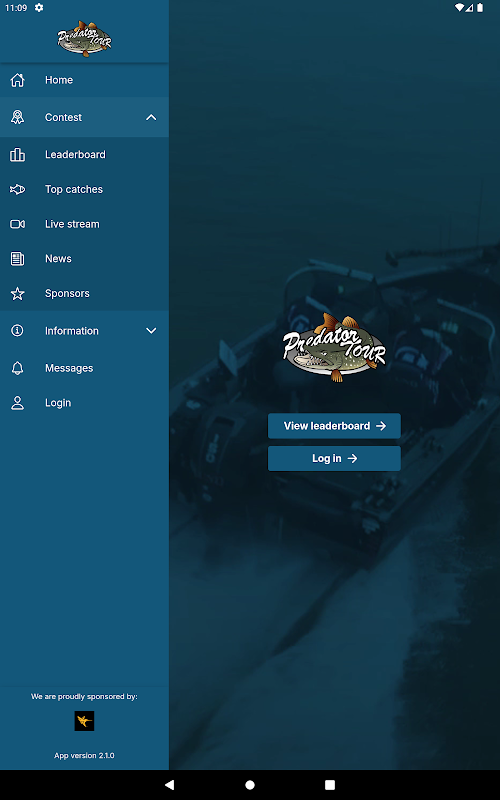Collapse the Contest section chevron

[x=151, y=117]
